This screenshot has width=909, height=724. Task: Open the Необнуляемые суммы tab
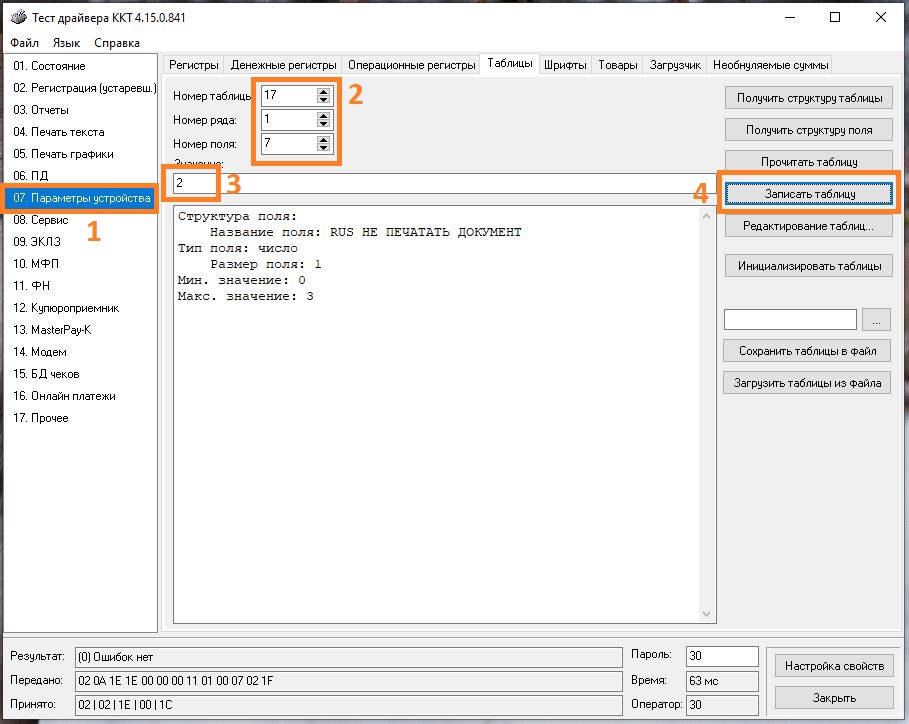pos(770,65)
